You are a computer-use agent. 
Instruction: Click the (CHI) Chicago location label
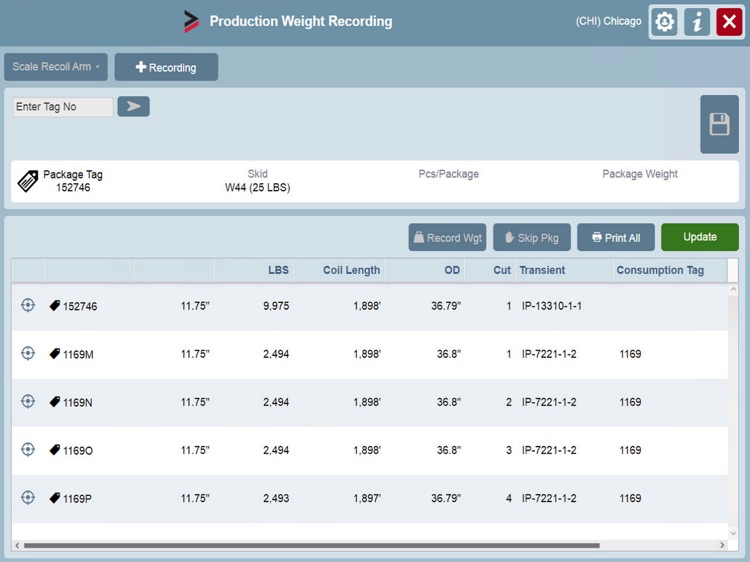[x=608, y=21]
